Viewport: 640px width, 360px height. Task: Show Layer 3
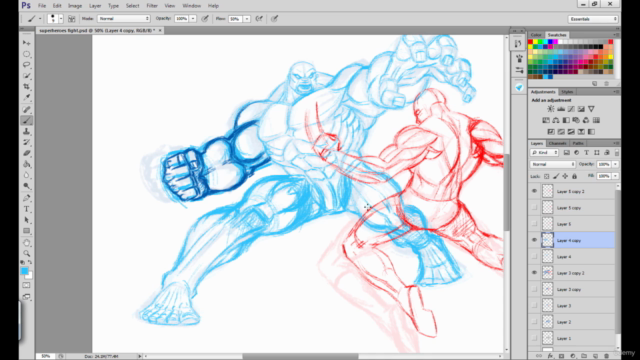tap(534, 305)
